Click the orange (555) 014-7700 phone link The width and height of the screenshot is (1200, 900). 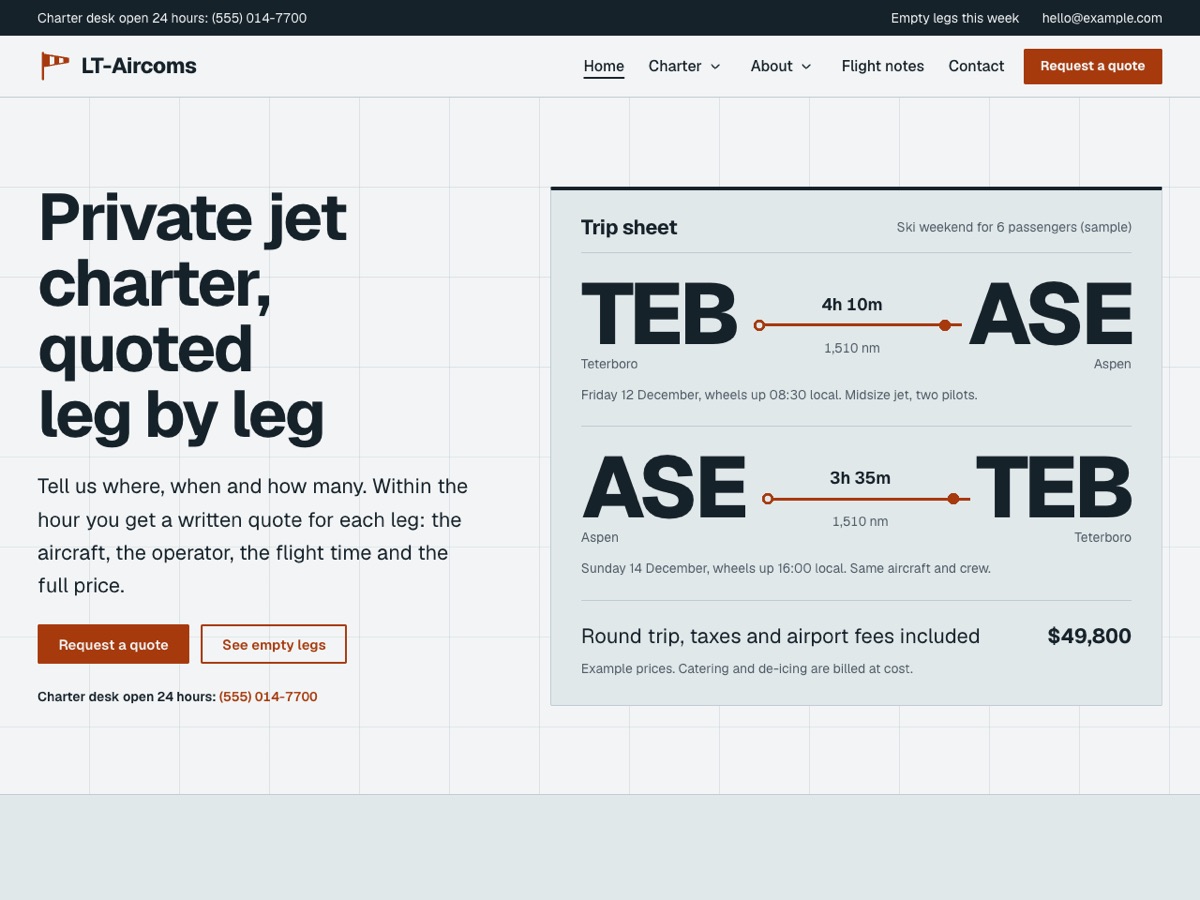(268, 697)
